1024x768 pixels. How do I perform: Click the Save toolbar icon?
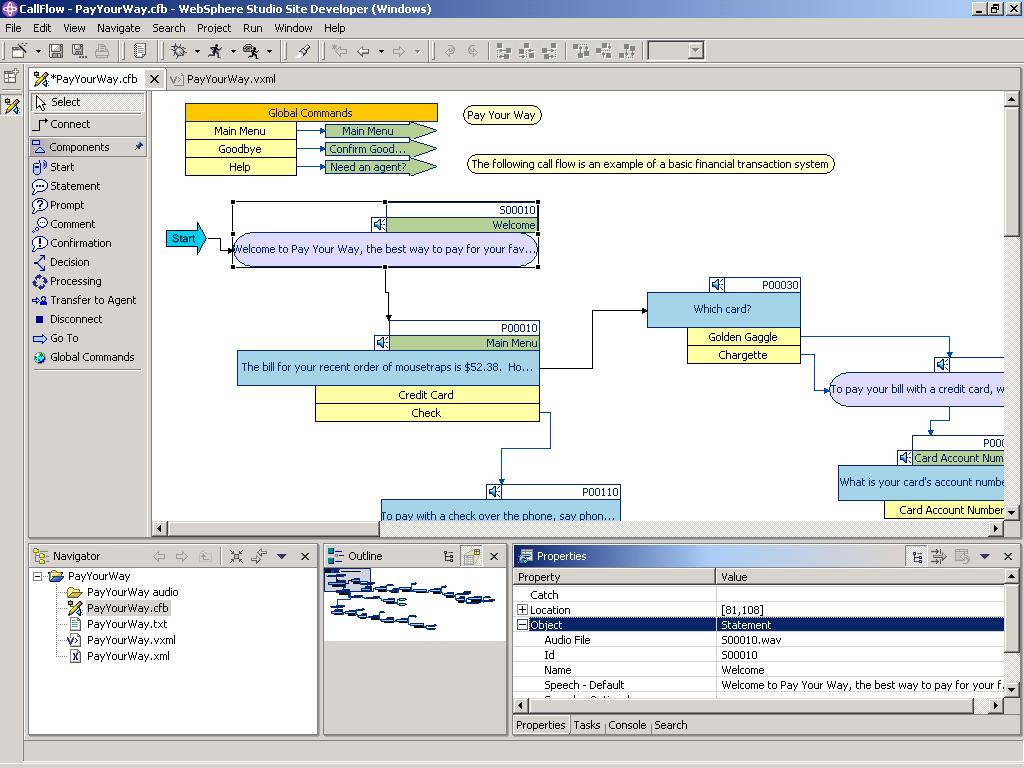(x=56, y=51)
